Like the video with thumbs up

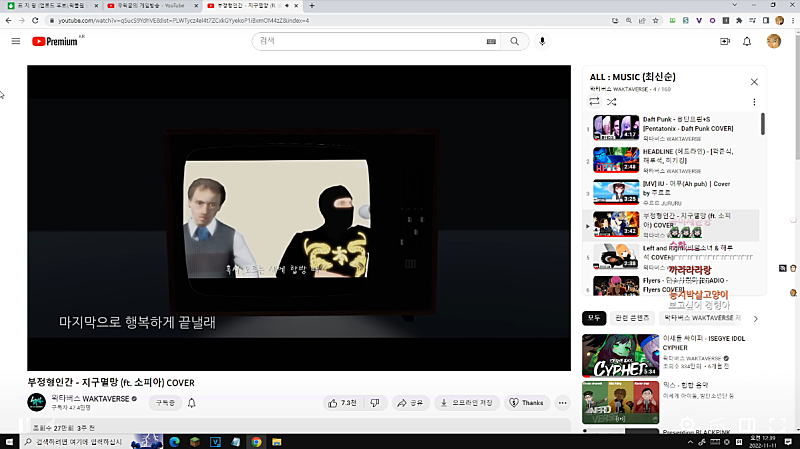pos(342,403)
